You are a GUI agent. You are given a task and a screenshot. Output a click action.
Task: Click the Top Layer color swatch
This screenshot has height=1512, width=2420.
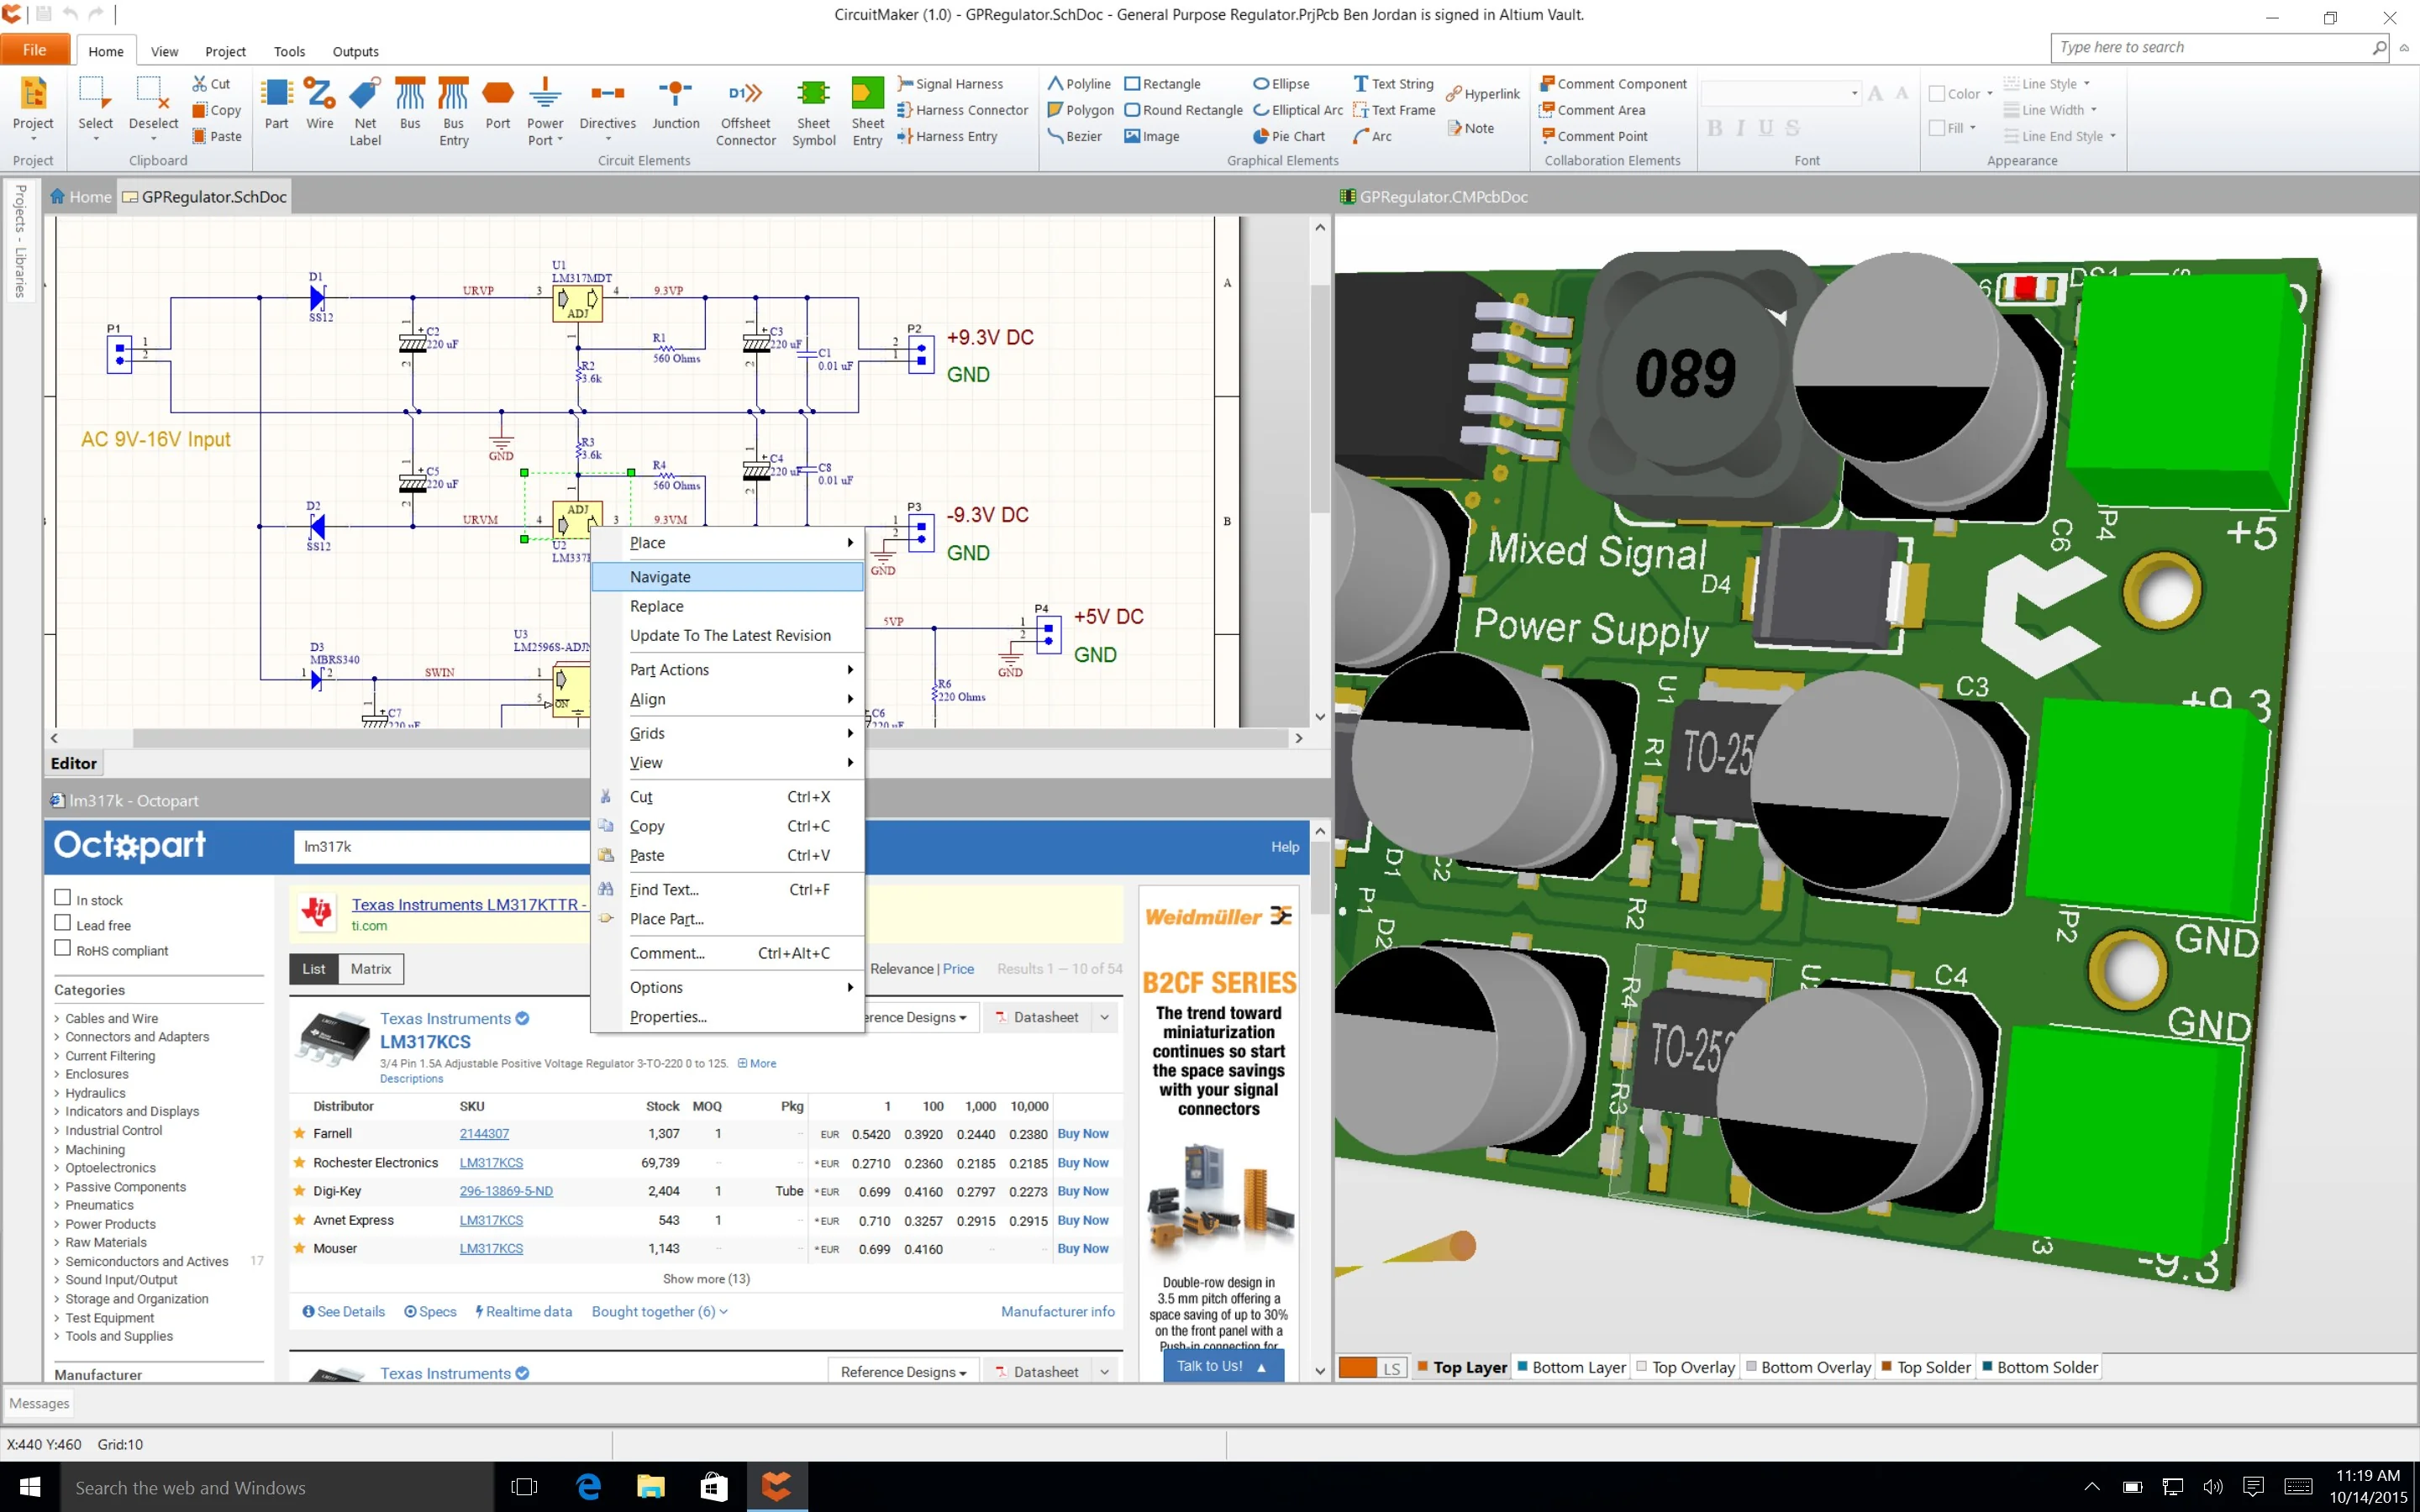[x=1423, y=1367]
